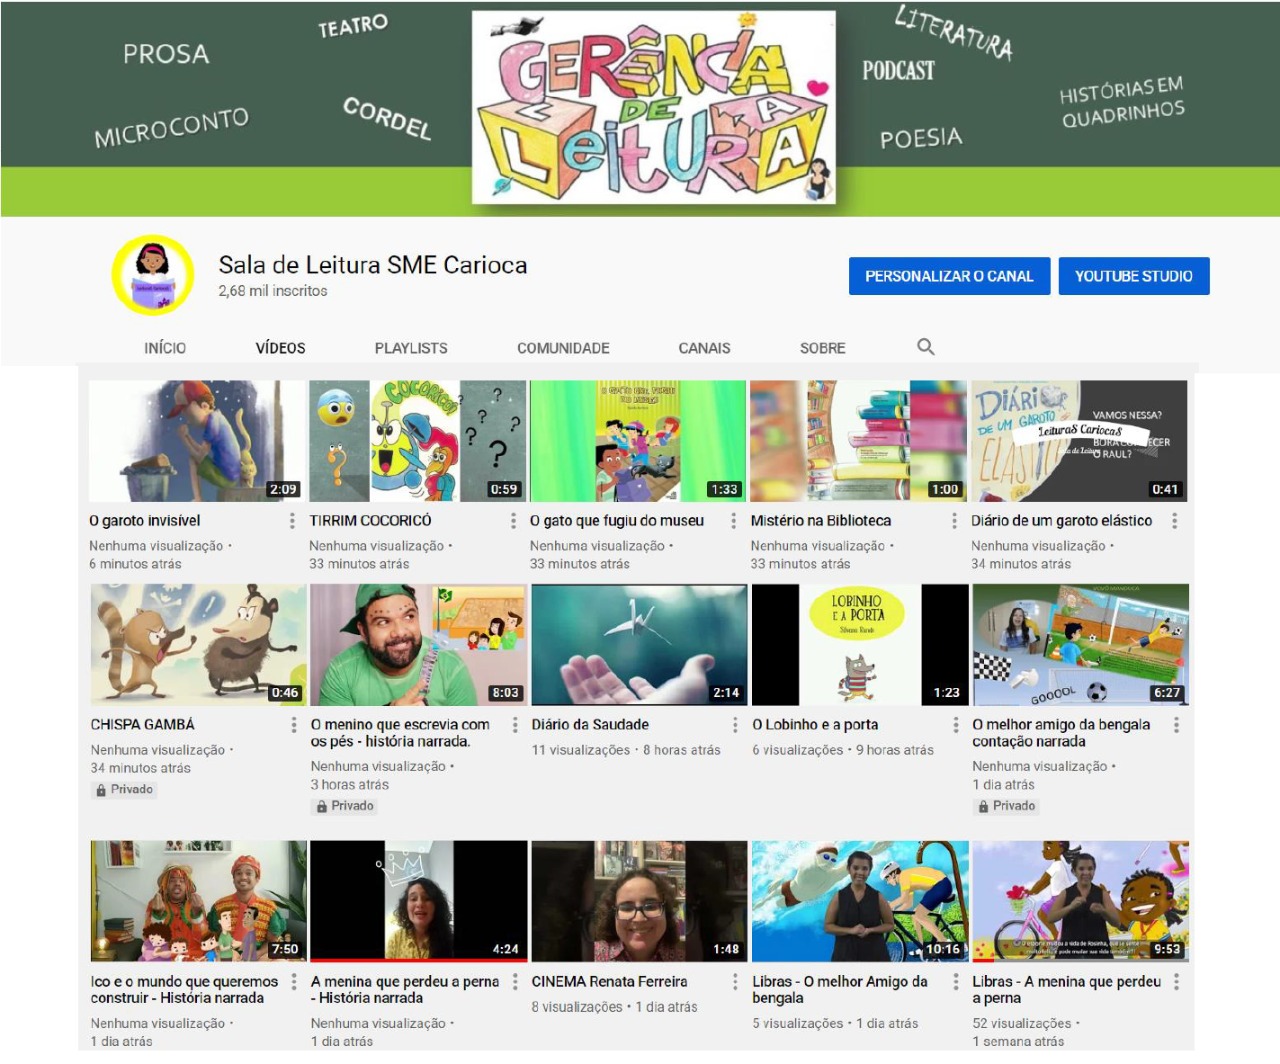This screenshot has height=1064, width=1280.
Task: Play the 9:53 Libras menina thumbnail
Action: (1081, 901)
